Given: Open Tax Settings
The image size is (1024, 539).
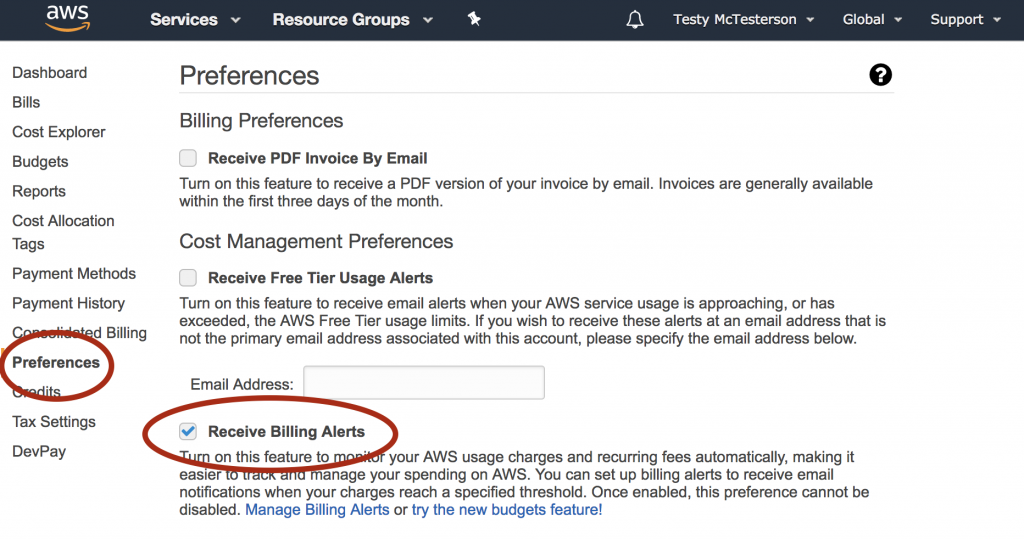Looking at the screenshot, I should pyautogui.click(x=54, y=422).
